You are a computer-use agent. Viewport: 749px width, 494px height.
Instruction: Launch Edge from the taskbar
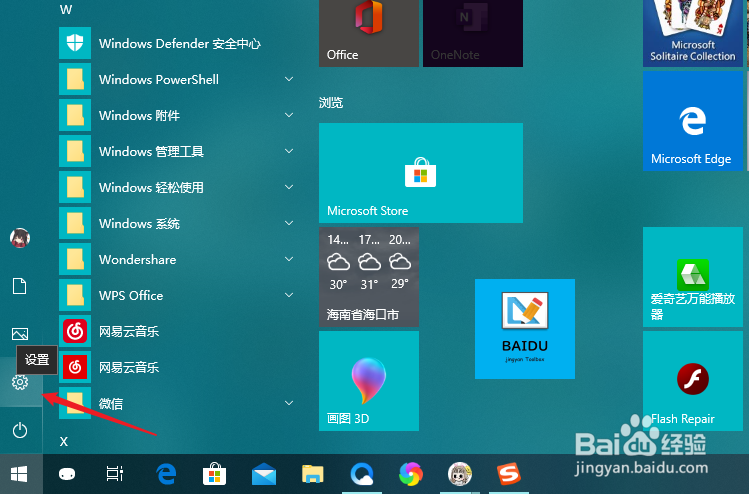166,474
